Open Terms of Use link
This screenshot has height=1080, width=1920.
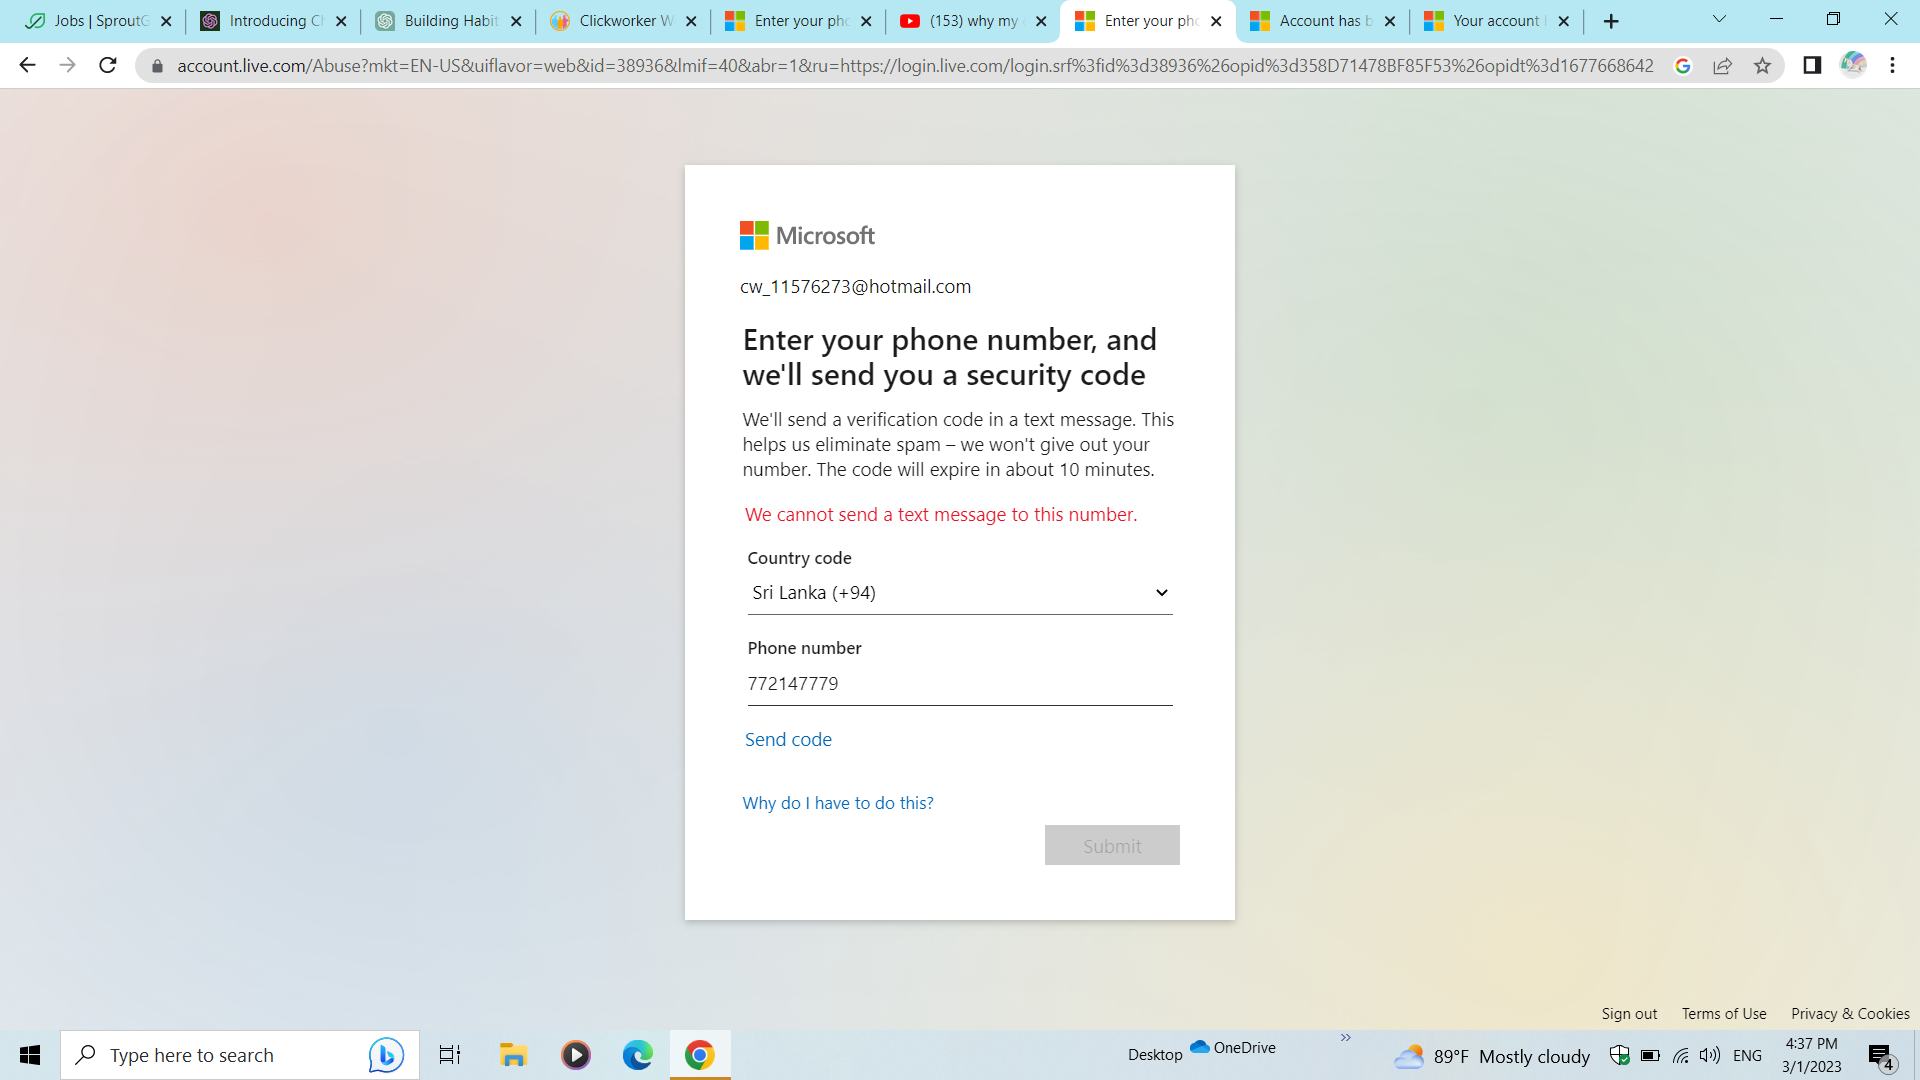click(x=1724, y=1013)
